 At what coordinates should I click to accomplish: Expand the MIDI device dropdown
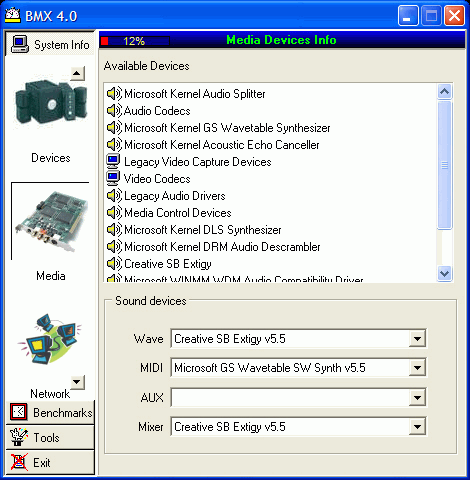(x=417, y=368)
